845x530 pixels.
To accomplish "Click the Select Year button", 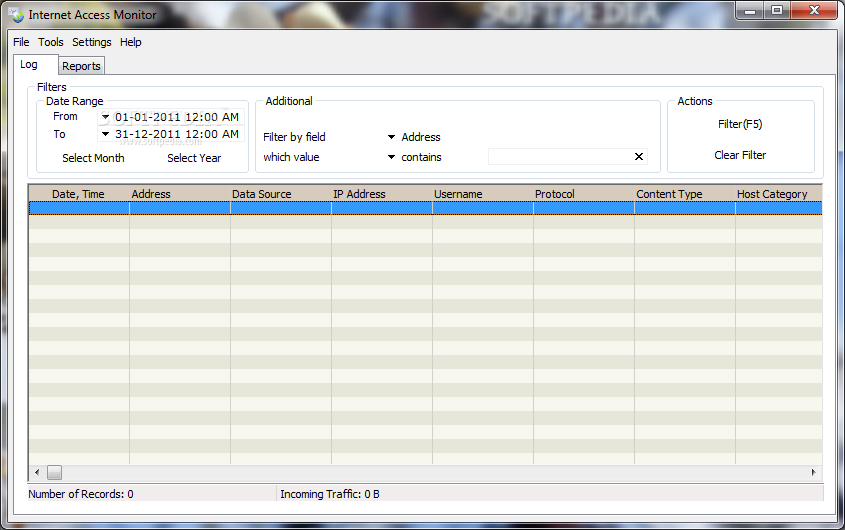I will point(194,158).
